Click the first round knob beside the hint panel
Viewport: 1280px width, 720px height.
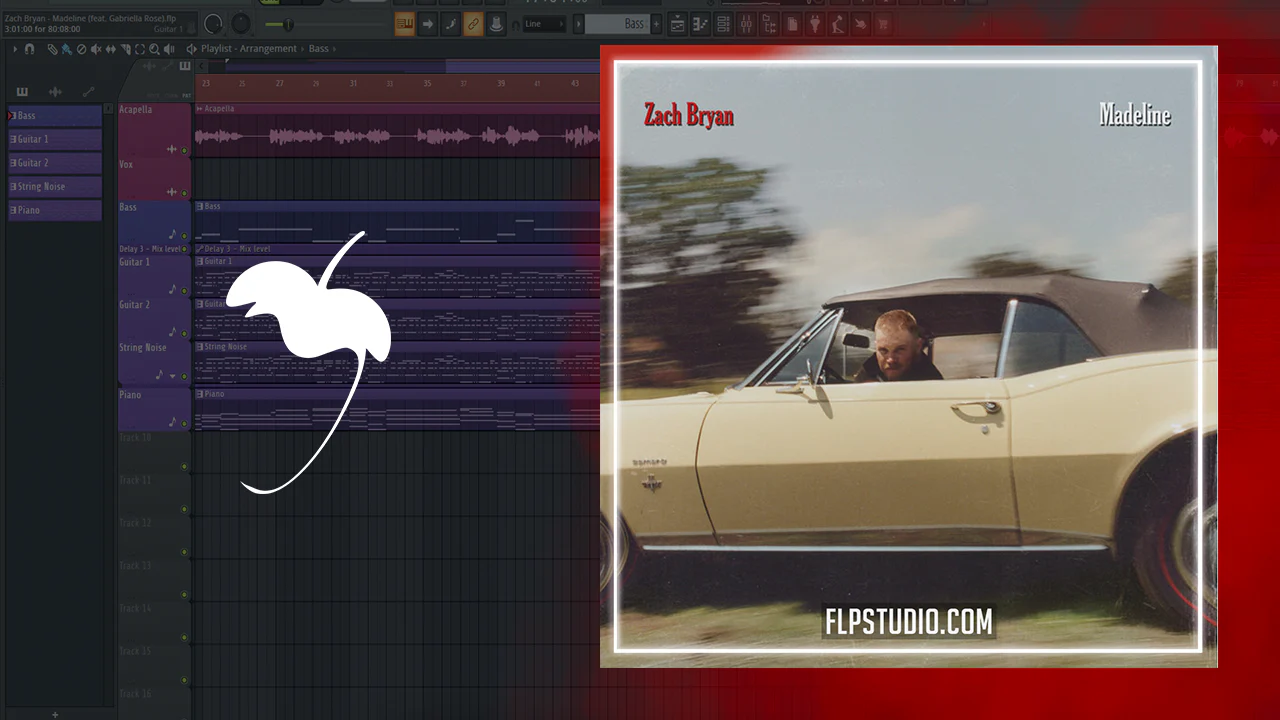click(214, 23)
